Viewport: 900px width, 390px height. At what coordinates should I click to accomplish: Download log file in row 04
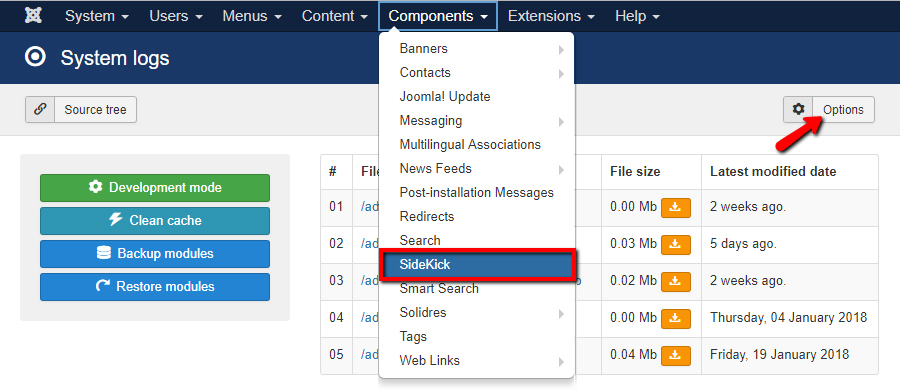click(x=676, y=318)
